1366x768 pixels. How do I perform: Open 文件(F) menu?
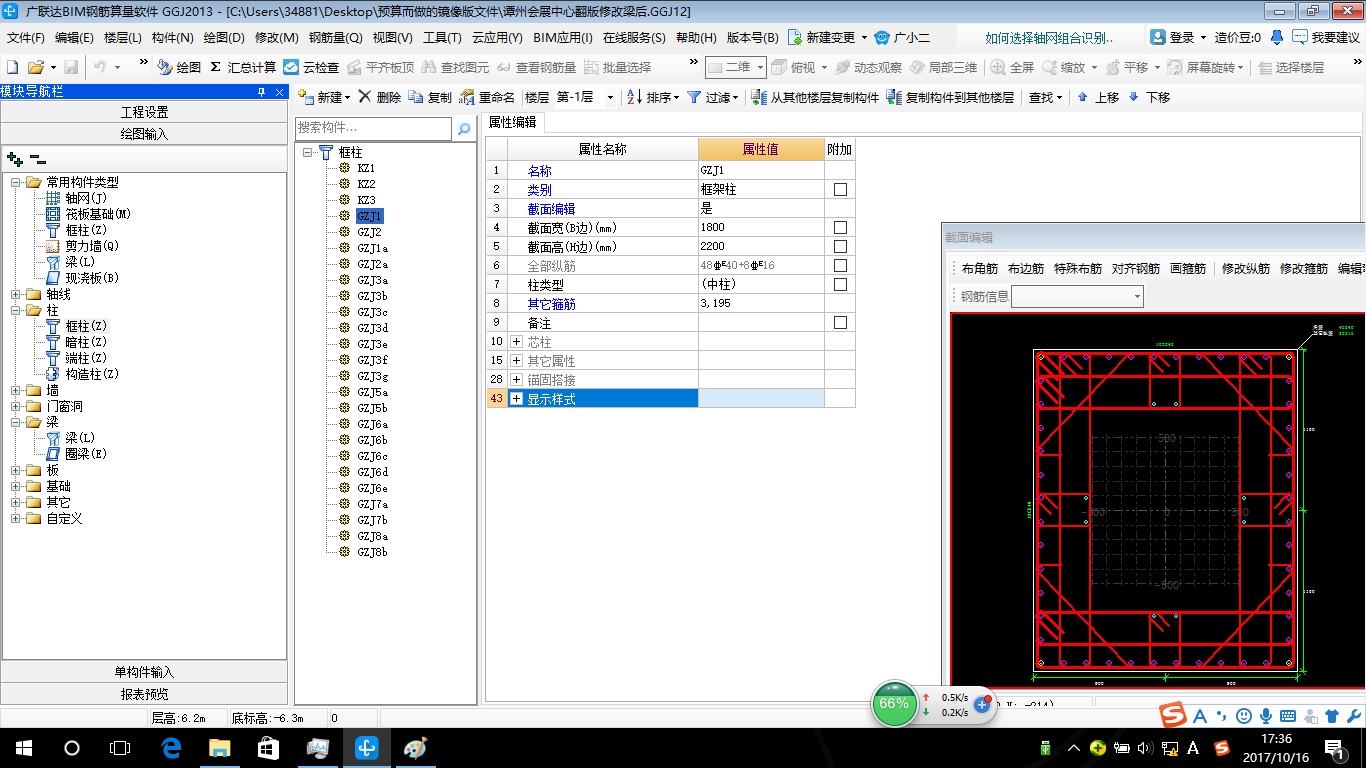pos(26,38)
